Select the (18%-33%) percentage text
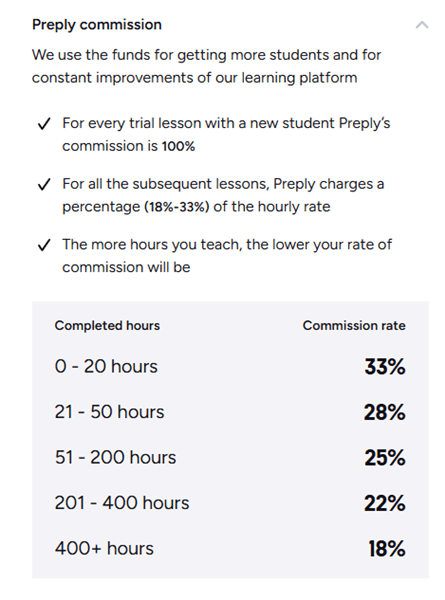 point(177,207)
